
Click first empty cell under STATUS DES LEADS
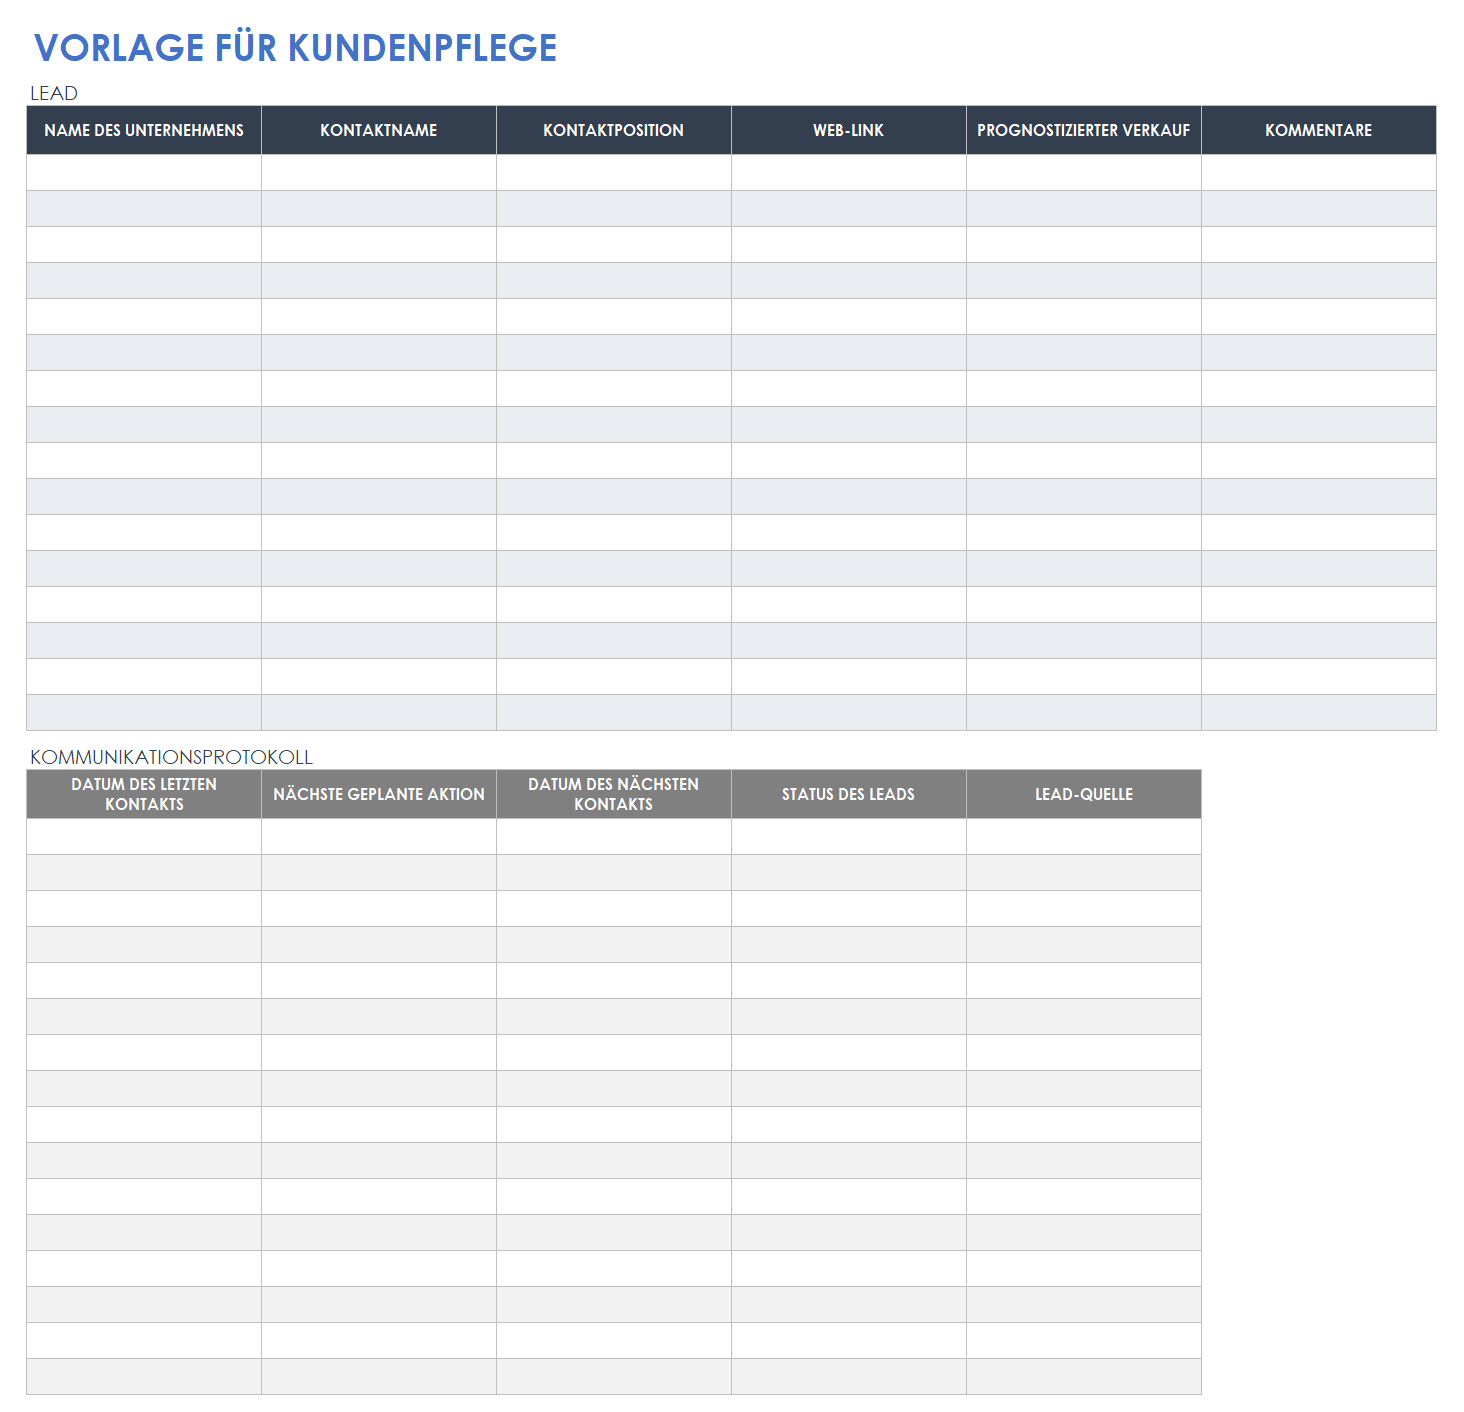pyautogui.click(x=849, y=837)
